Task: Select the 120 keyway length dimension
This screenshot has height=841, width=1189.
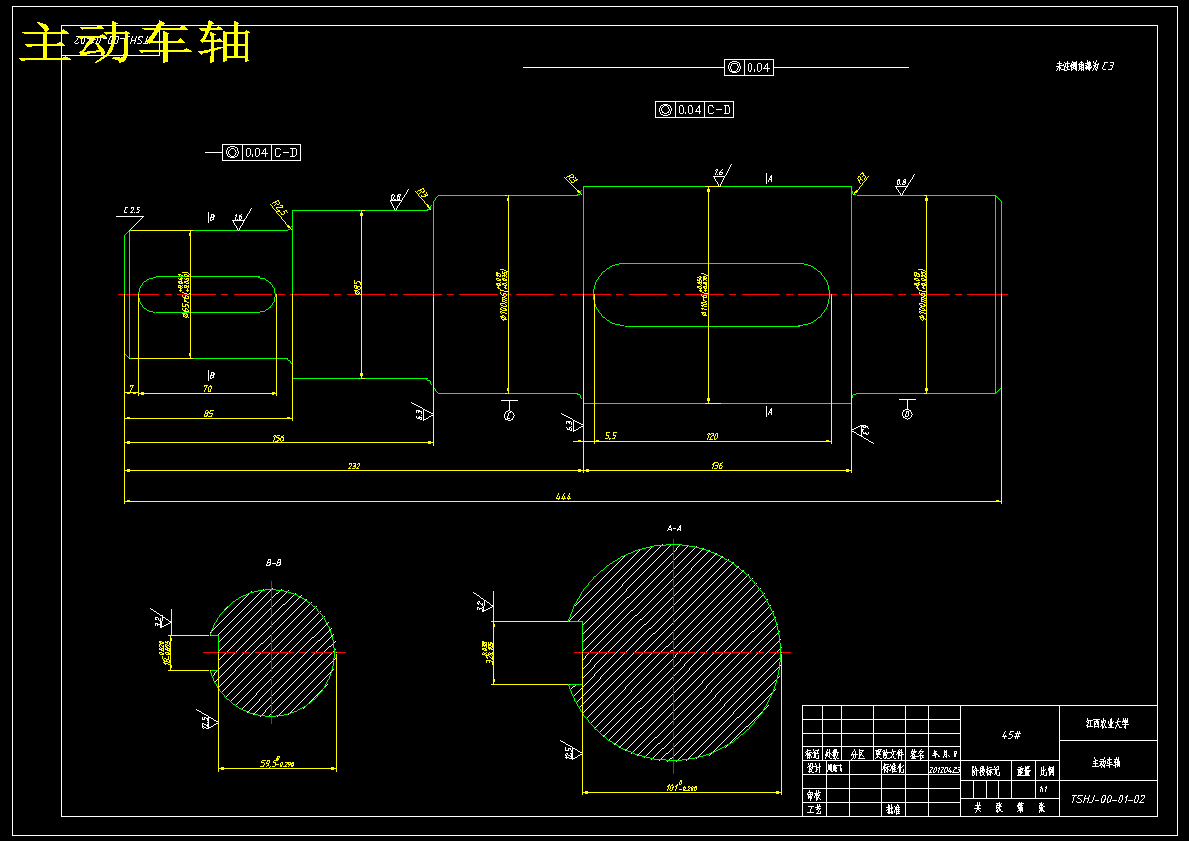Action: pos(712,436)
